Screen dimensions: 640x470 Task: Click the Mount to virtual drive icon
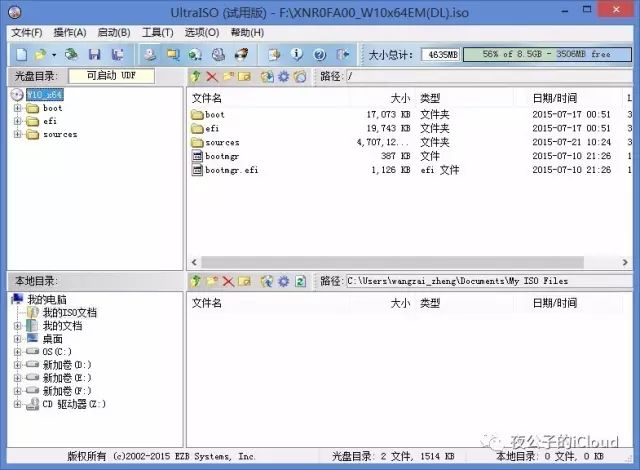pyautogui.click(x=218, y=54)
